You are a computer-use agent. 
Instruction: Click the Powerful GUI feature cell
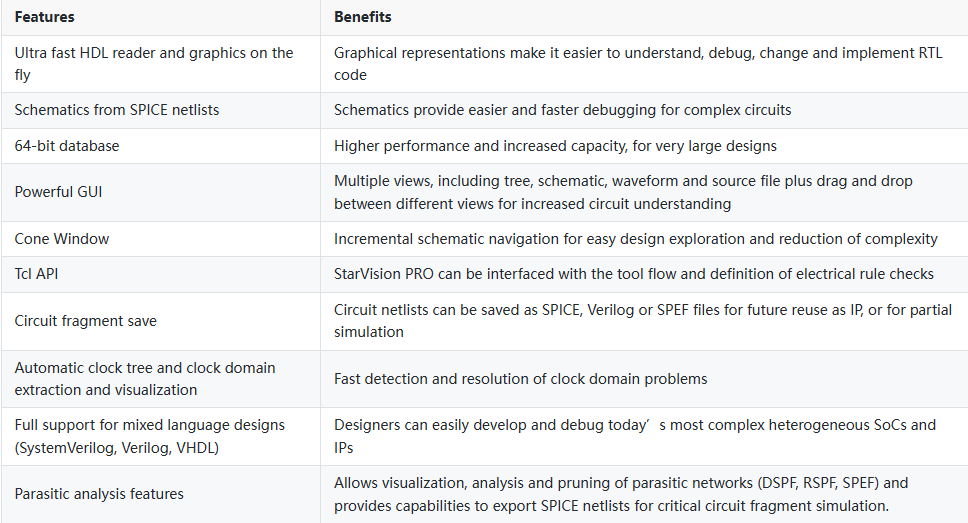coord(58,192)
